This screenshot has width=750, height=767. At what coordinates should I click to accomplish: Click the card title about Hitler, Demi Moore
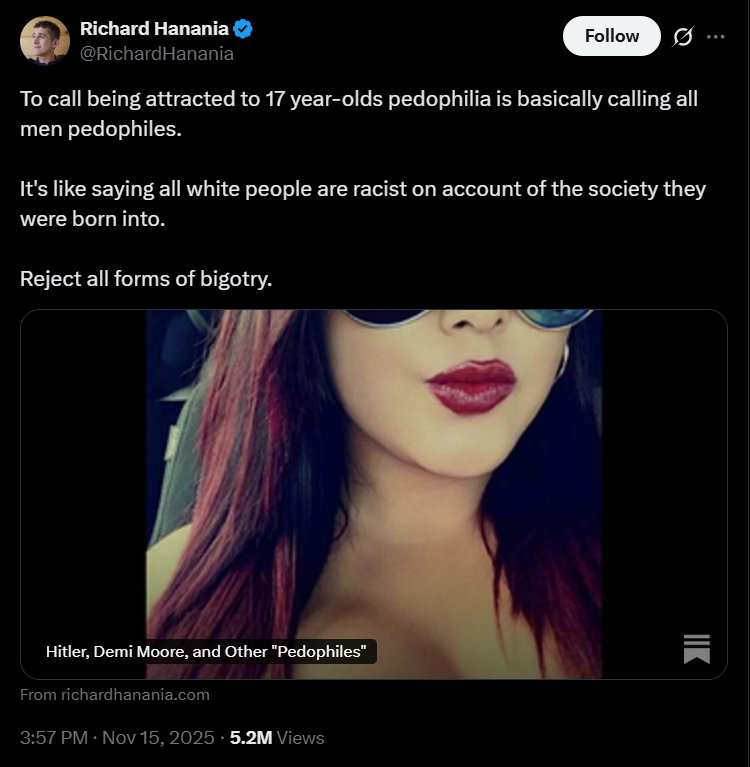pyautogui.click(x=206, y=652)
